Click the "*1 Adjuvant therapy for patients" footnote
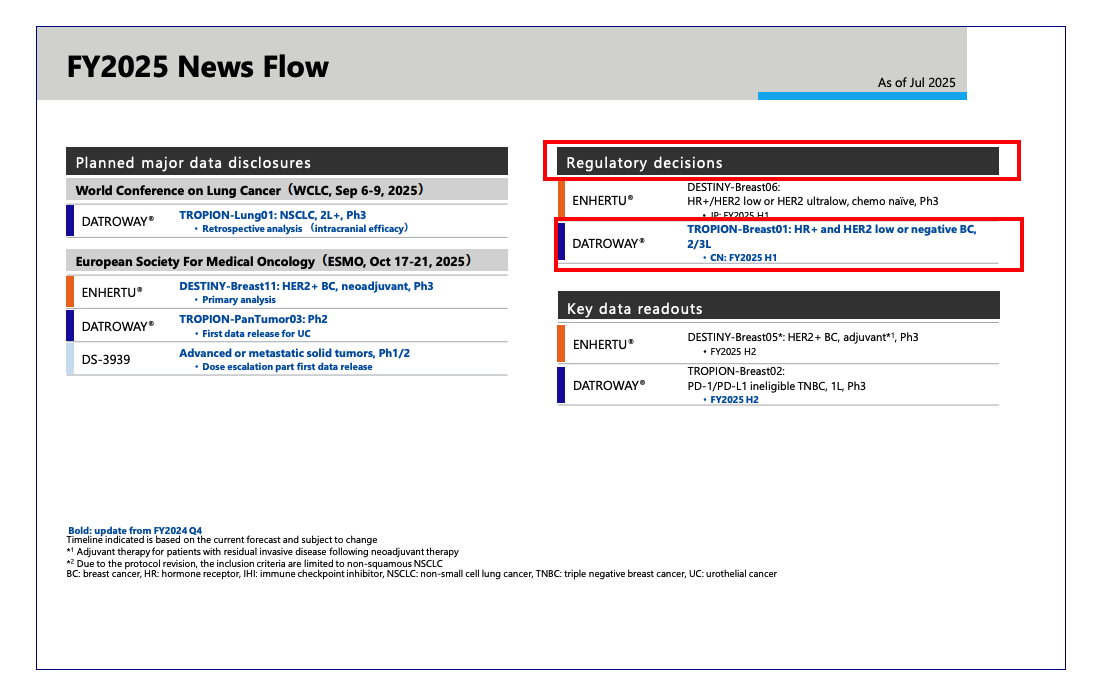Viewport: 1100px width, 700px height. [x=262, y=552]
